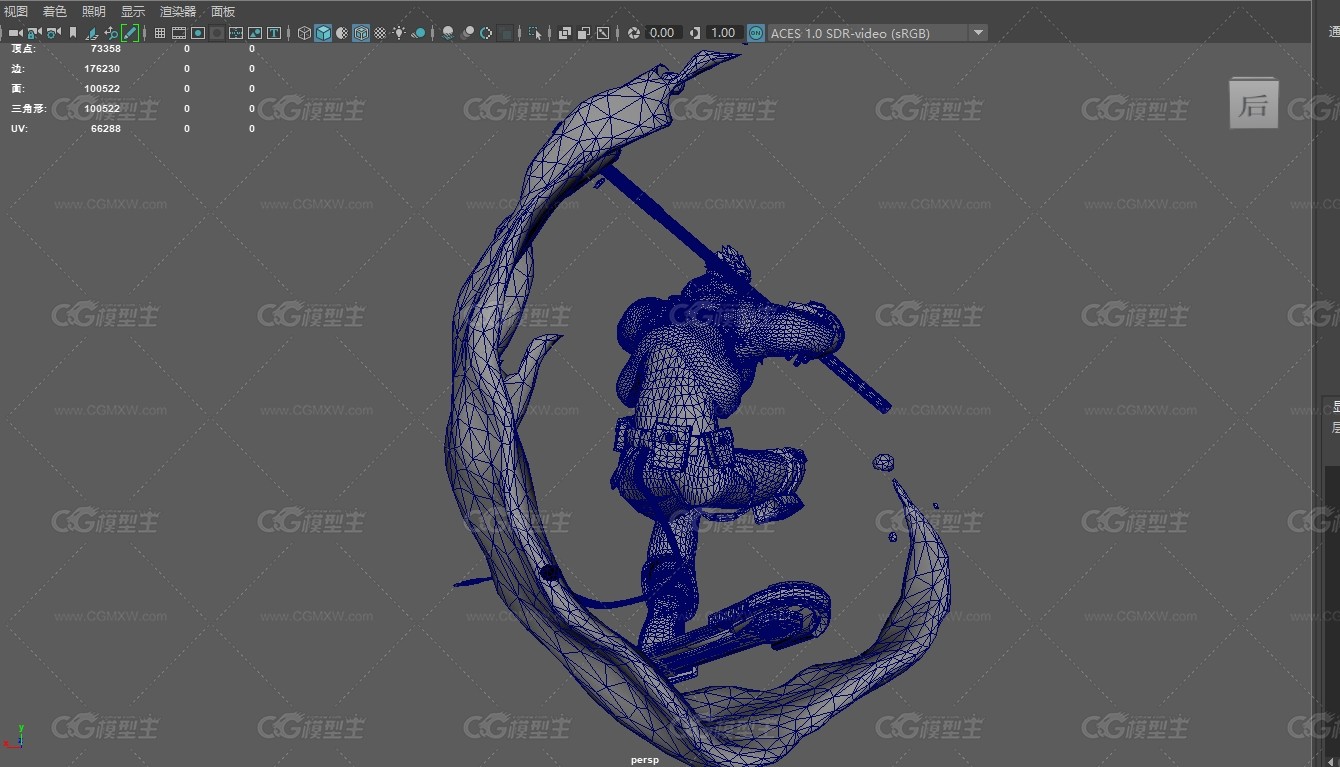Enable Textured display mode
The width and height of the screenshot is (1340, 767).
tap(380, 33)
